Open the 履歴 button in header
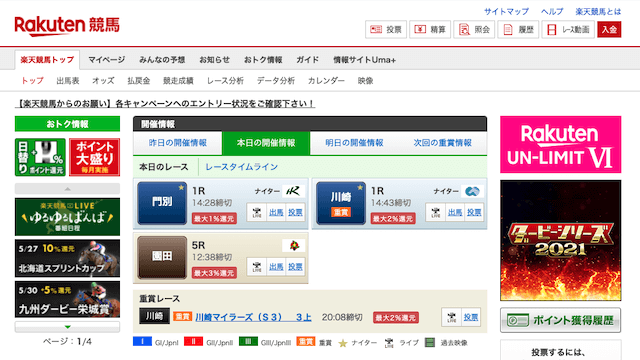This screenshot has height=360, width=640. pos(518,29)
